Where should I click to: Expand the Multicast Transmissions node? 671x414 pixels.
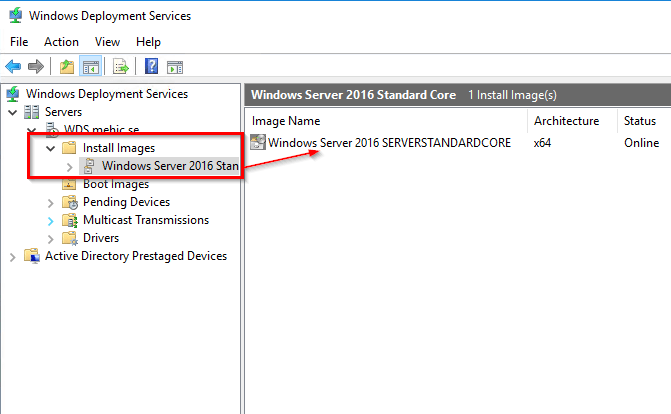tap(51, 220)
